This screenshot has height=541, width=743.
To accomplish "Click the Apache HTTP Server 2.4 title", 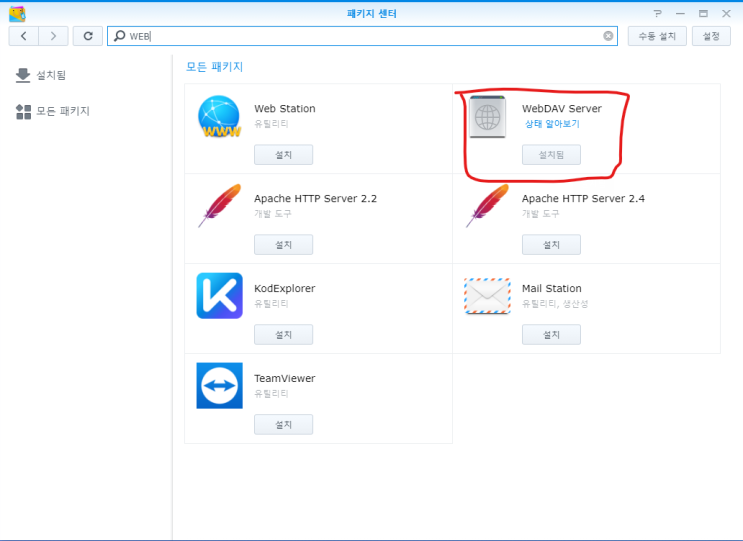I will click(x=583, y=198).
